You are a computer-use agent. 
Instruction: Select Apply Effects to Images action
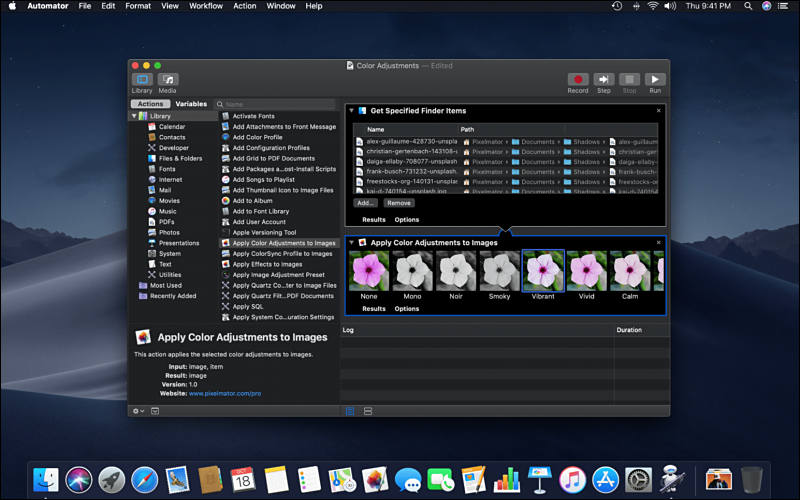267,264
